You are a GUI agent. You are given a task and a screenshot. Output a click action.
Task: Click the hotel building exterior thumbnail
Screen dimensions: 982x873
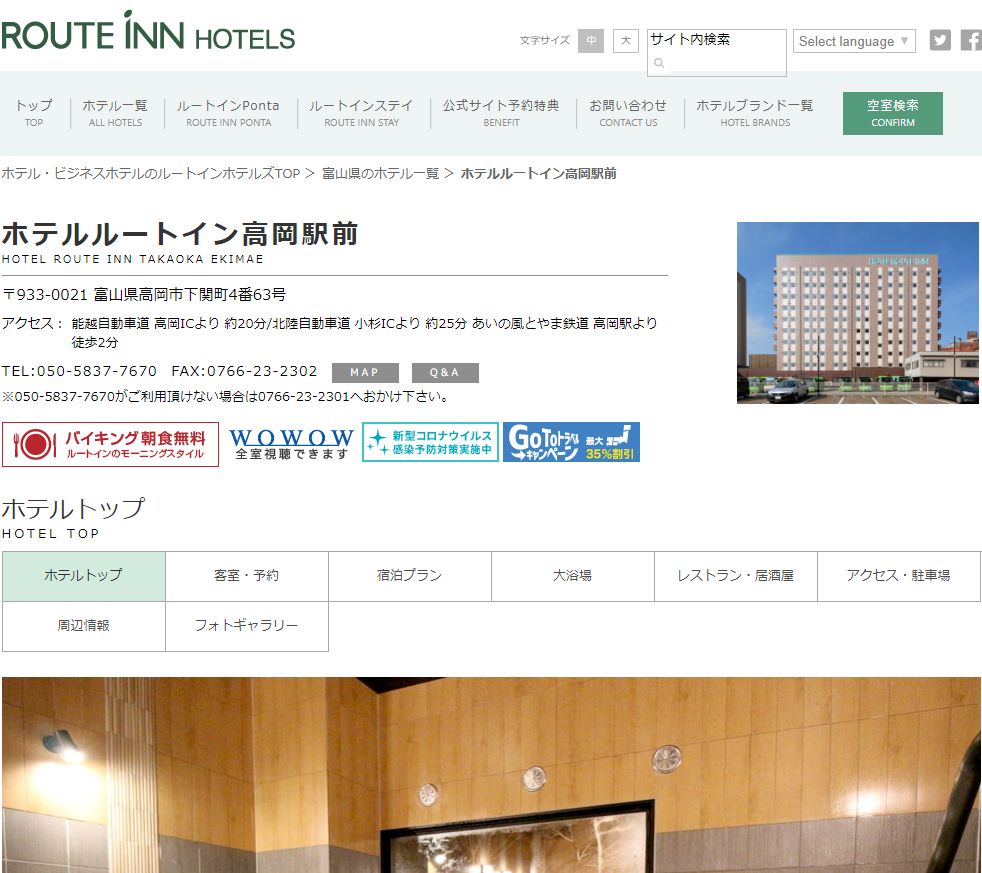pyautogui.click(x=857, y=313)
